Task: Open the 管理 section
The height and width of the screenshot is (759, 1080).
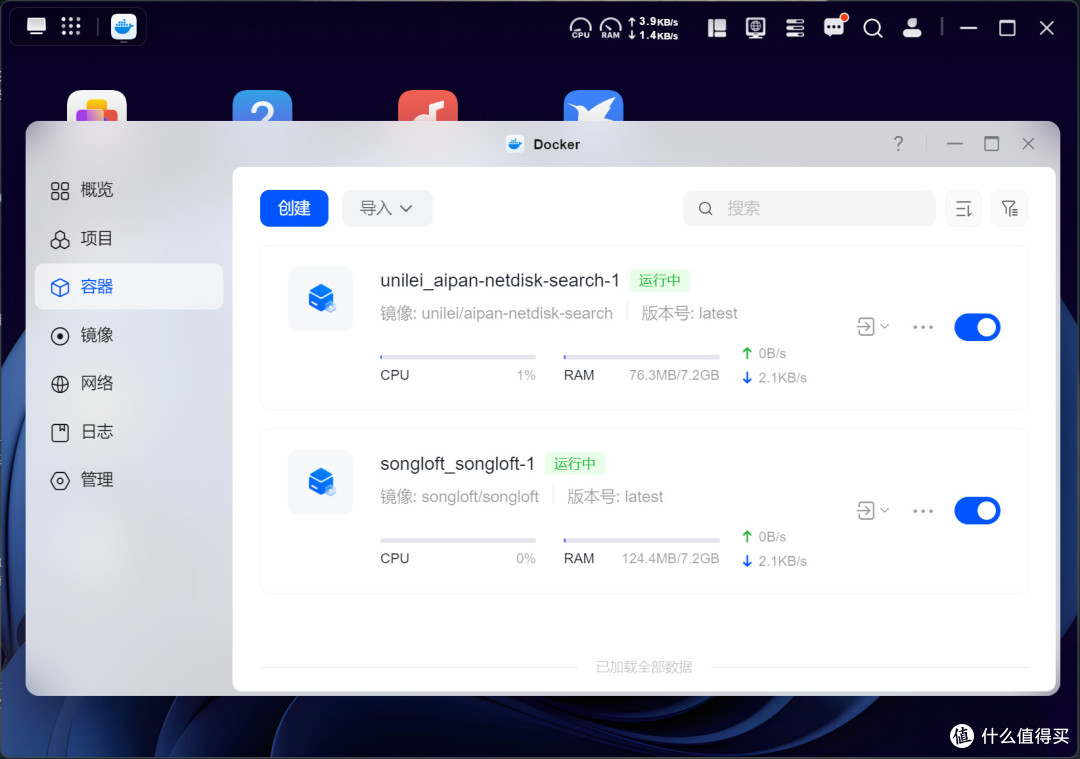Action: click(129, 480)
